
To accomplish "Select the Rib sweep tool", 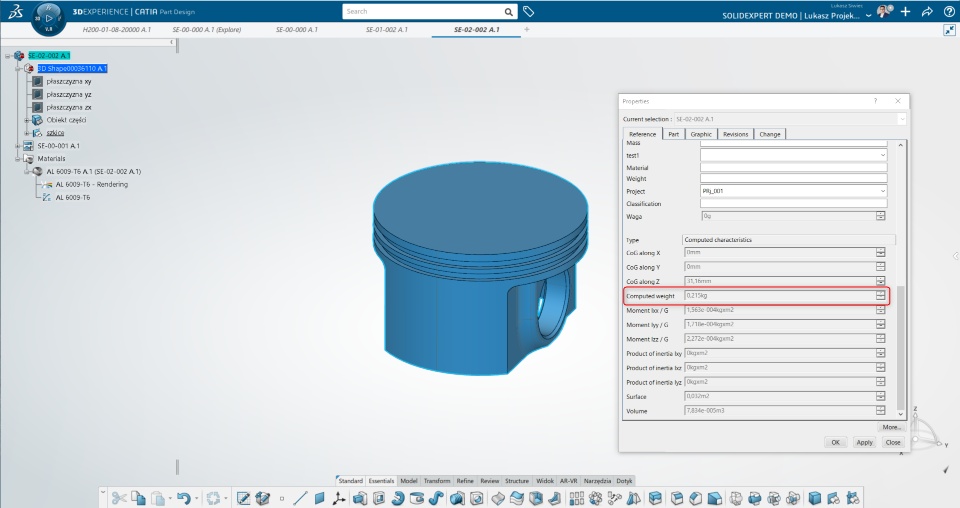I will point(436,498).
